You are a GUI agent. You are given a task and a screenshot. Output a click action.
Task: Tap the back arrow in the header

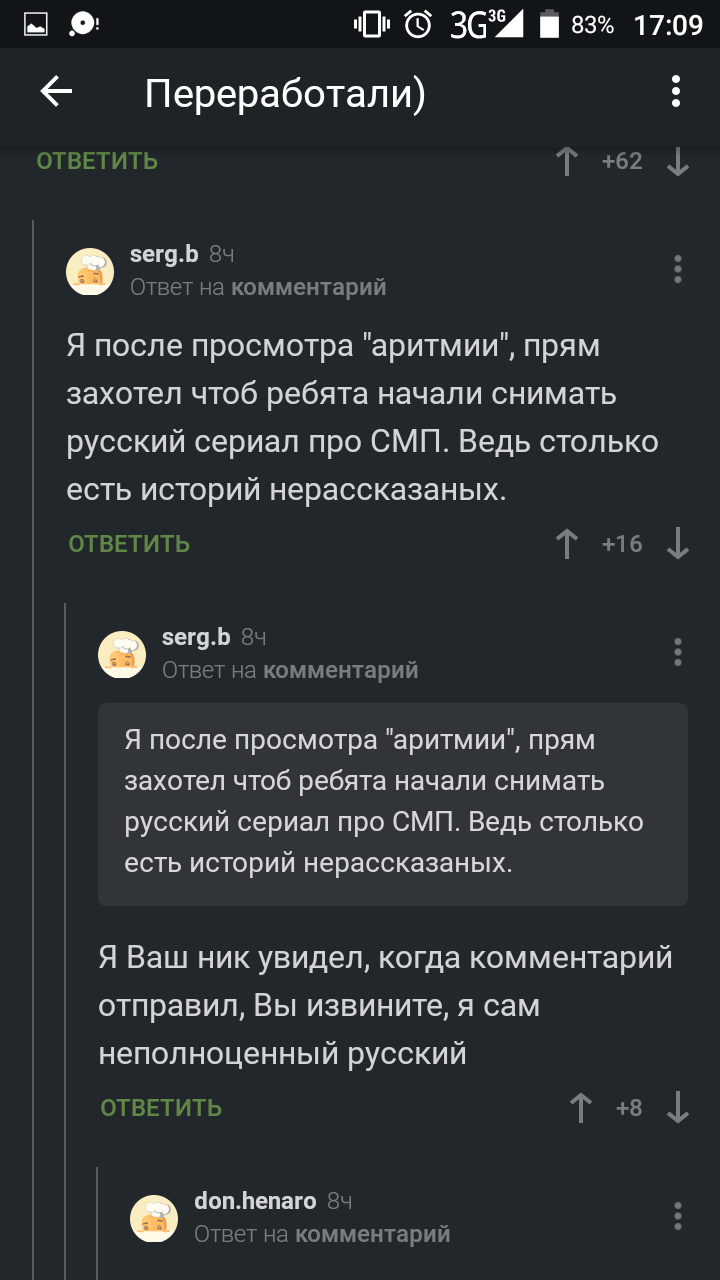(56, 93)
